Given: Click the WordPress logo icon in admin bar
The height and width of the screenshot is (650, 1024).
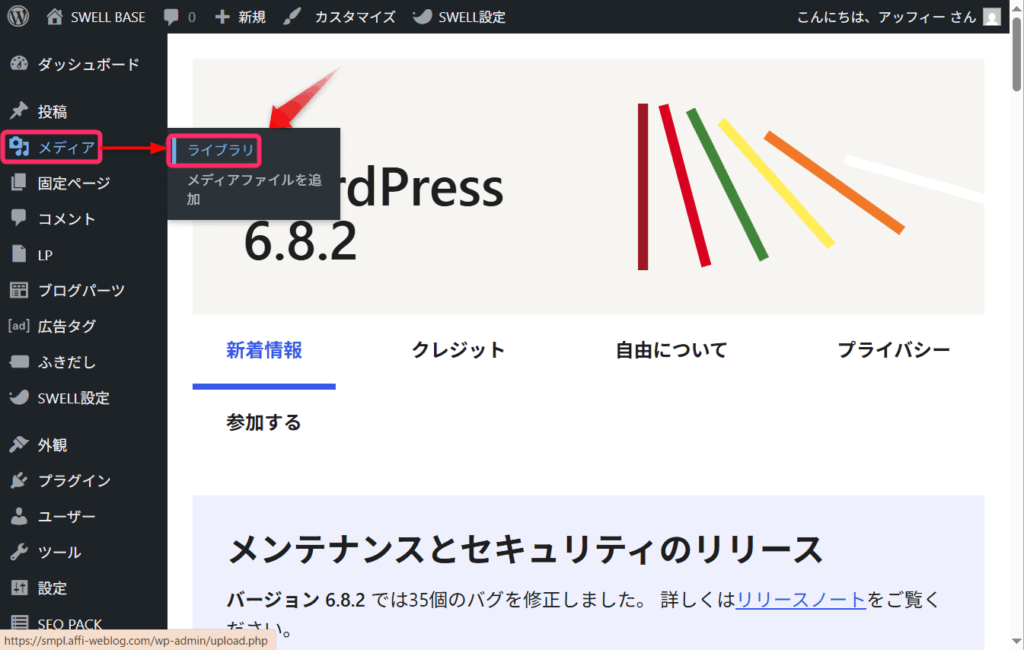Looking at the screenshot, I should coord(18,16).
